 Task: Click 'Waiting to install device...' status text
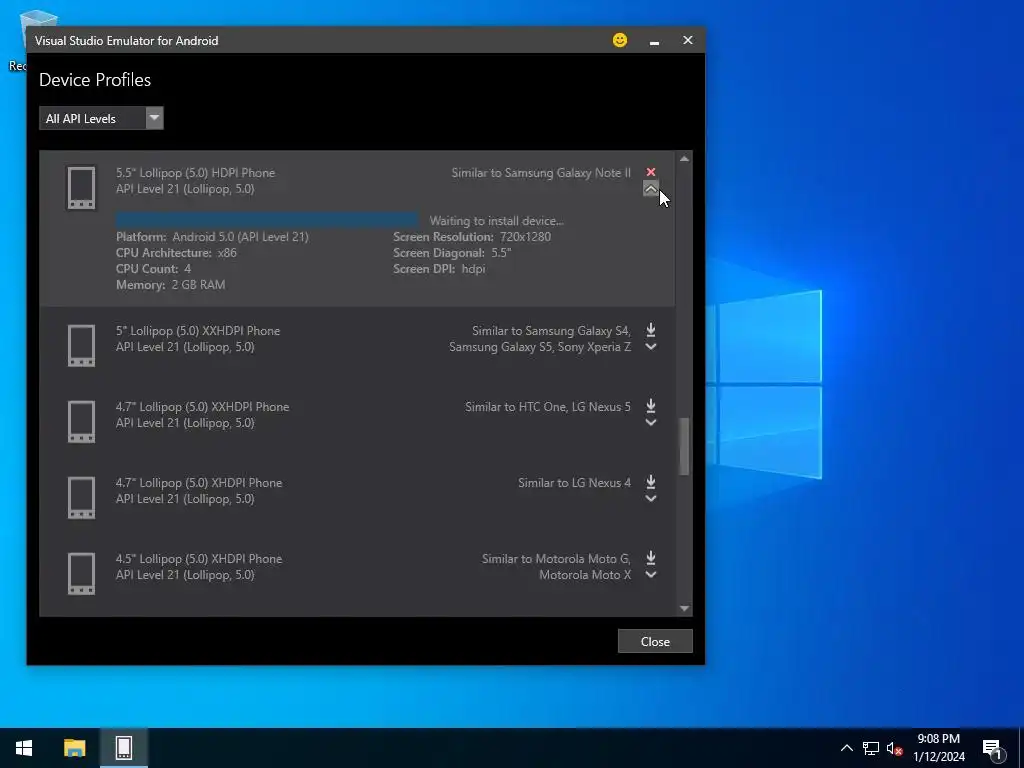496,221
